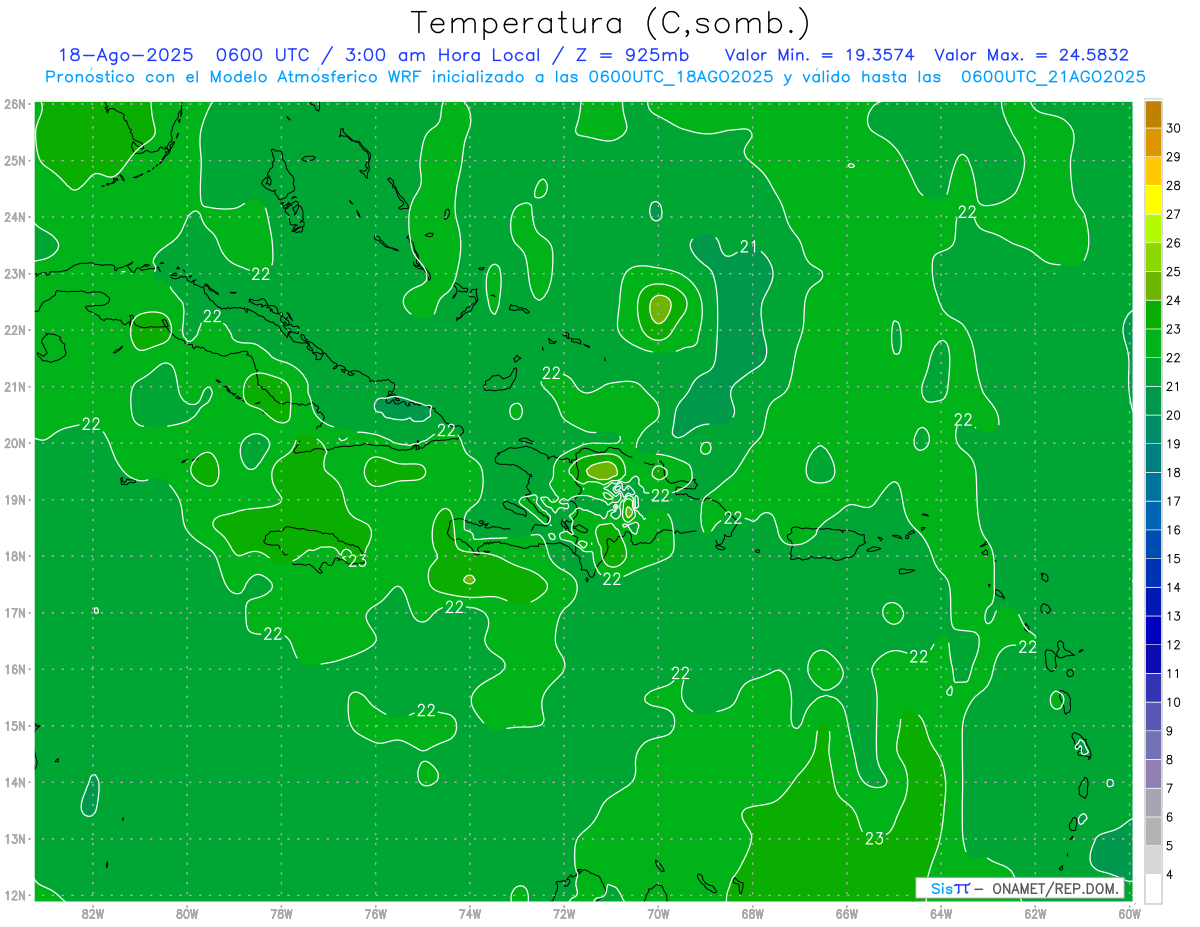Select the init time '0600UTC_18AGO2025'
The image size is (1200, 927).
pos(680,77)
